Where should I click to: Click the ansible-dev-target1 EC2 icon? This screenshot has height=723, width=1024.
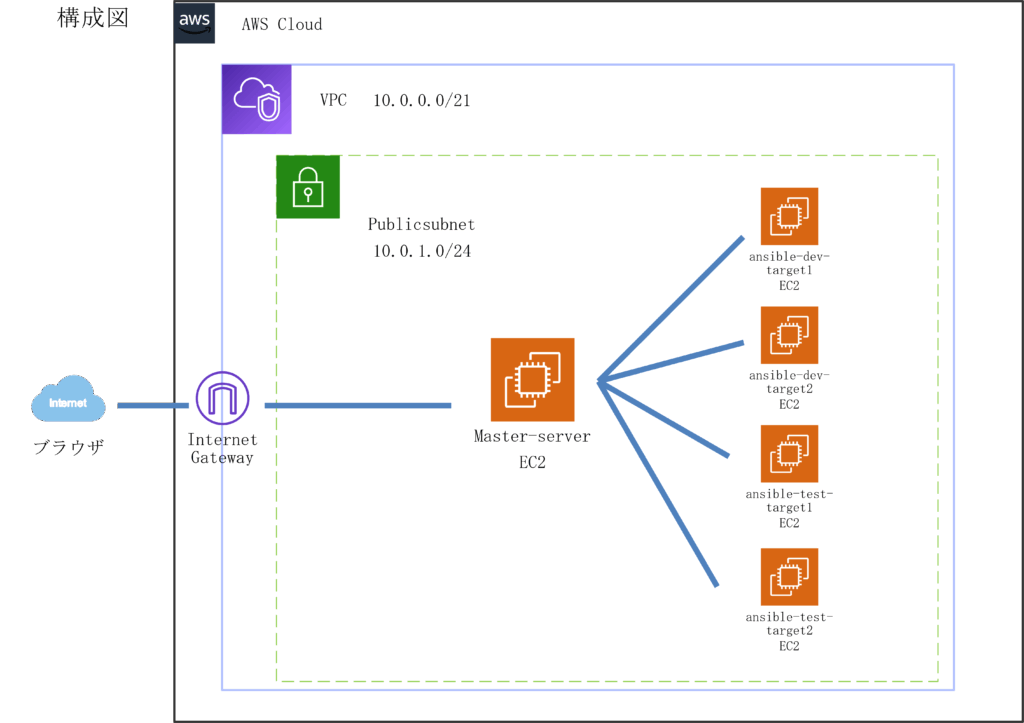[789, 216]
